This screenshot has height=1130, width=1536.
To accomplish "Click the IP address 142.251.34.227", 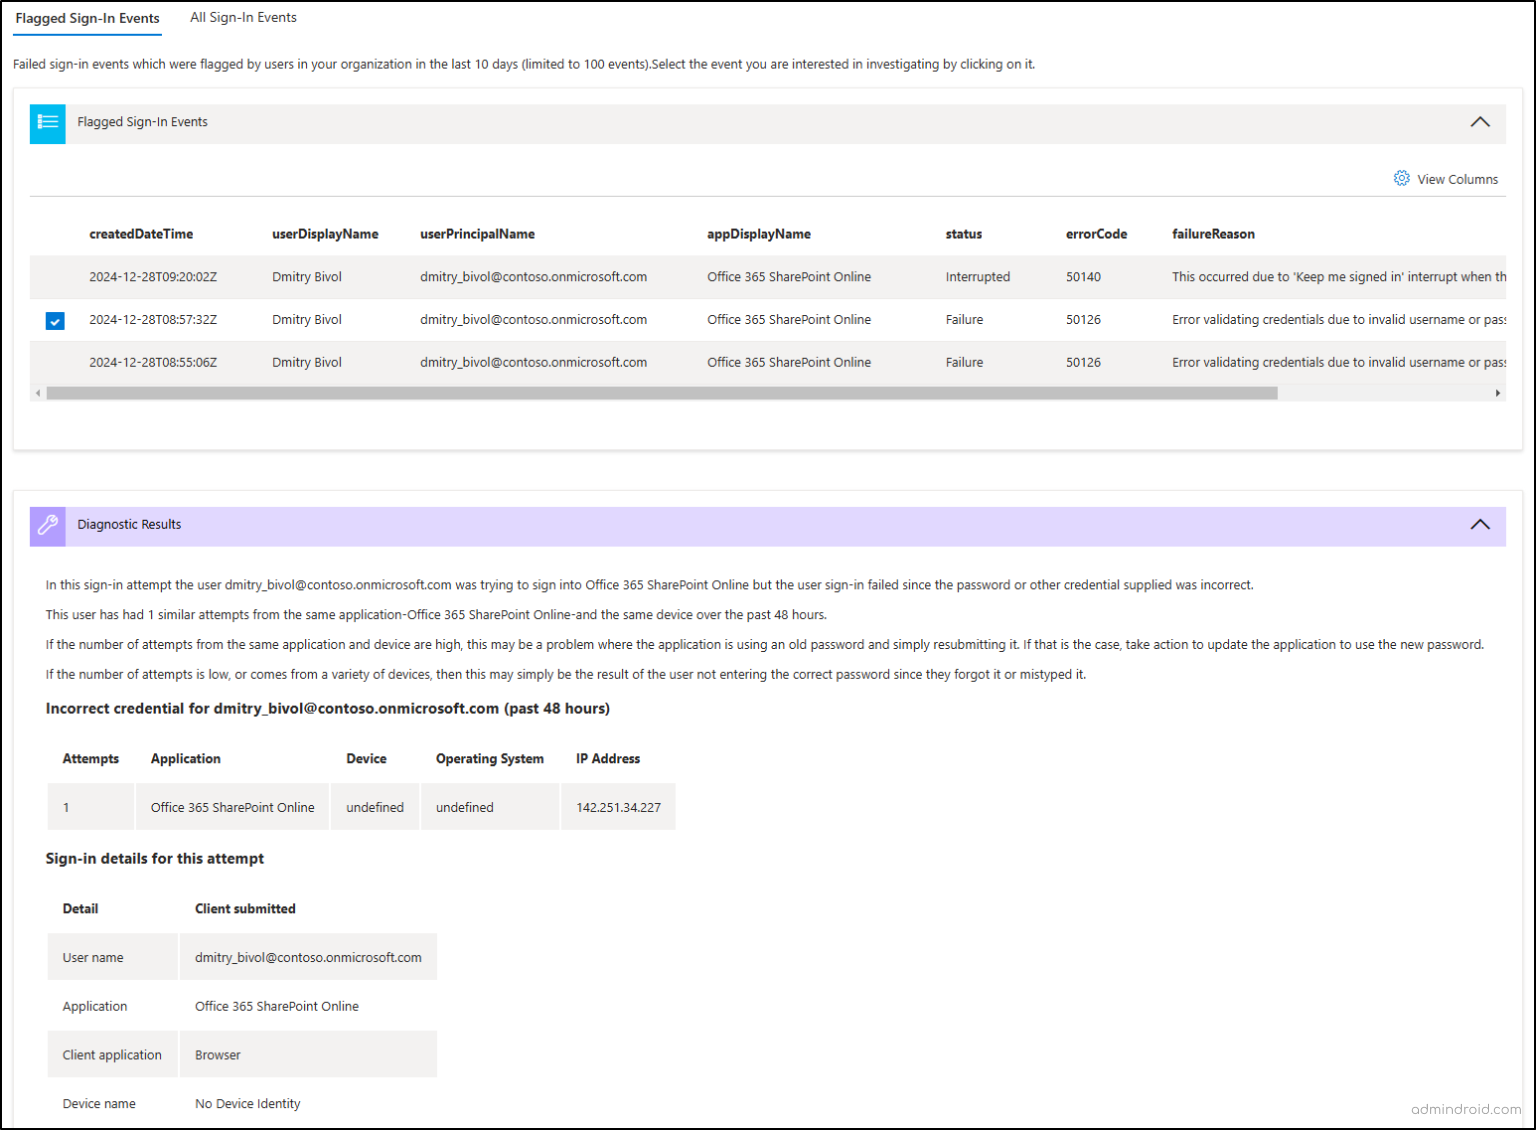I will [618, 806].
